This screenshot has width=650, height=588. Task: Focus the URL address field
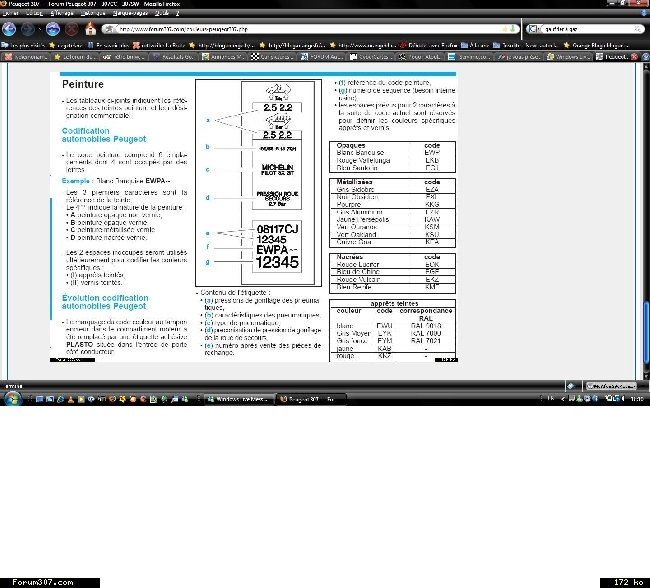pyautogui.click(x=309, y=29)
